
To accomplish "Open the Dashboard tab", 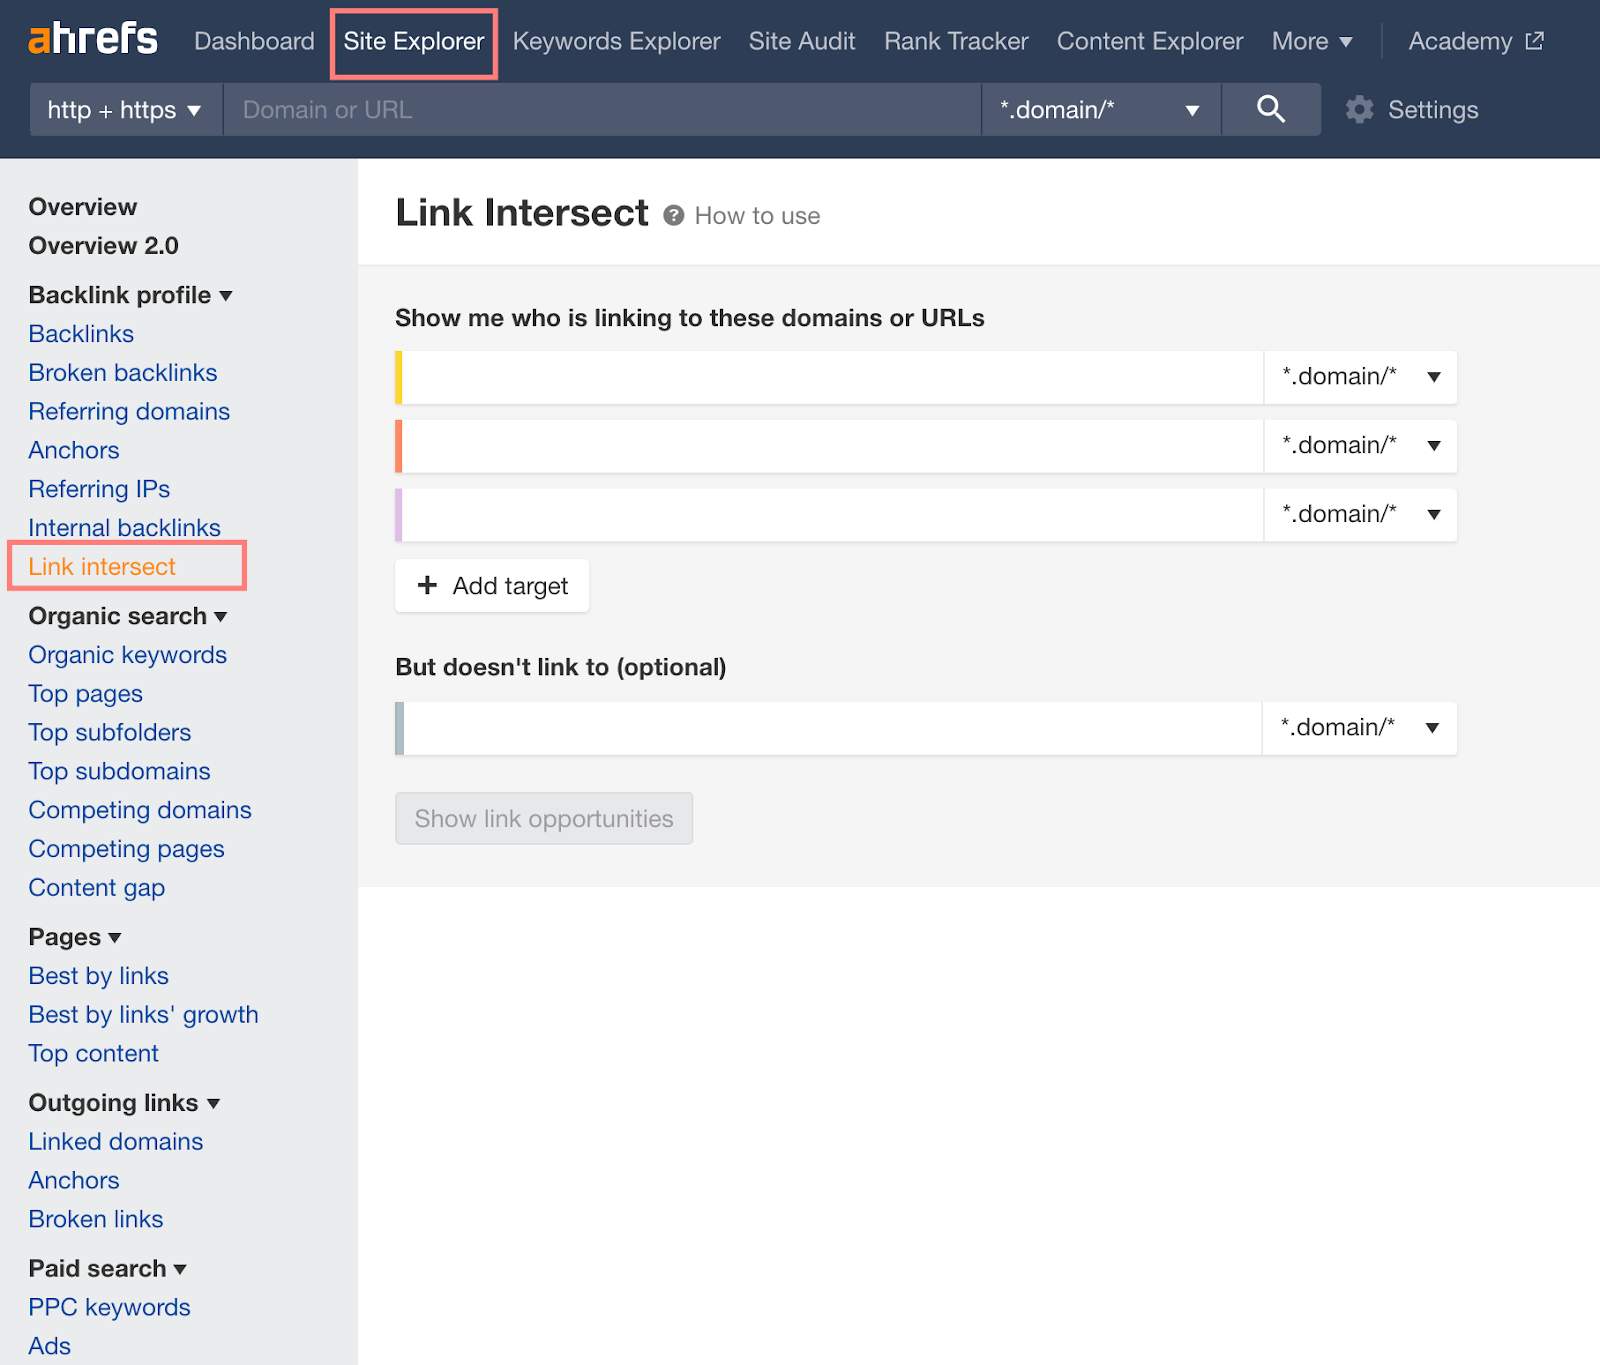I will [254, 41].
